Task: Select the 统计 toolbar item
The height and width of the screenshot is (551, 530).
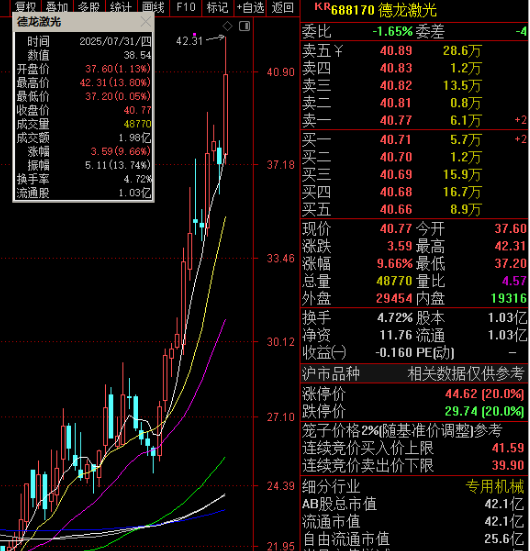Action: coord(121,7)
